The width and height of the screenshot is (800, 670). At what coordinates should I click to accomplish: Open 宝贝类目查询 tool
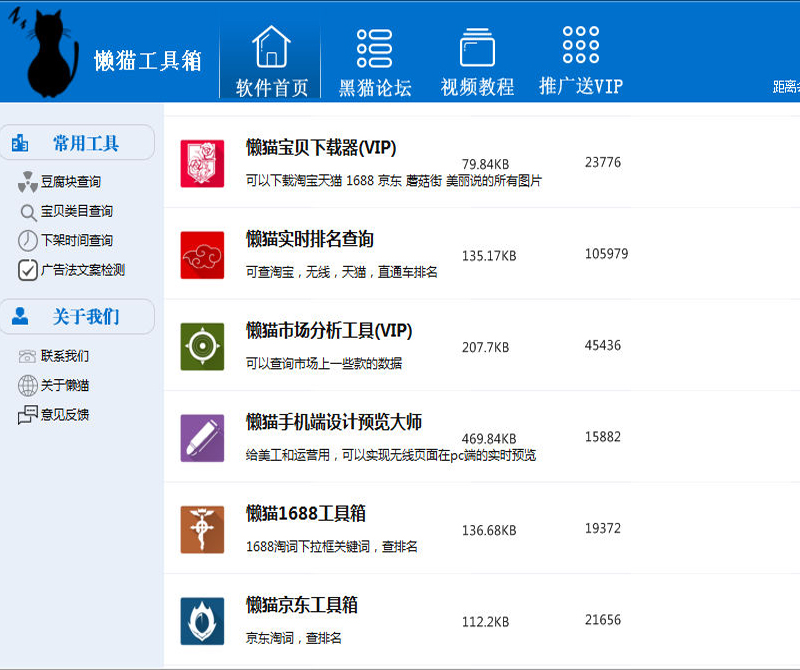[x=77, y=211]
